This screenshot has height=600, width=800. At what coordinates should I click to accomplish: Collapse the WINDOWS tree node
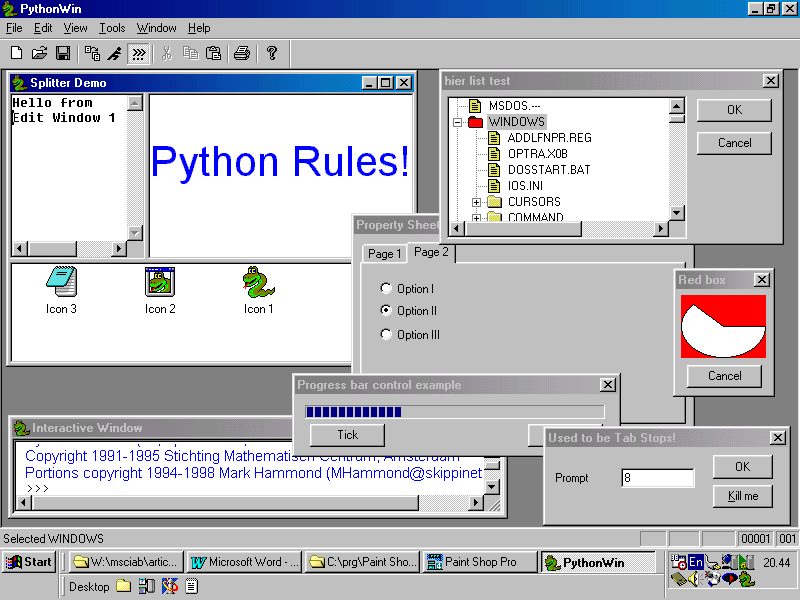pyautogui.click(x=457, y=122)
